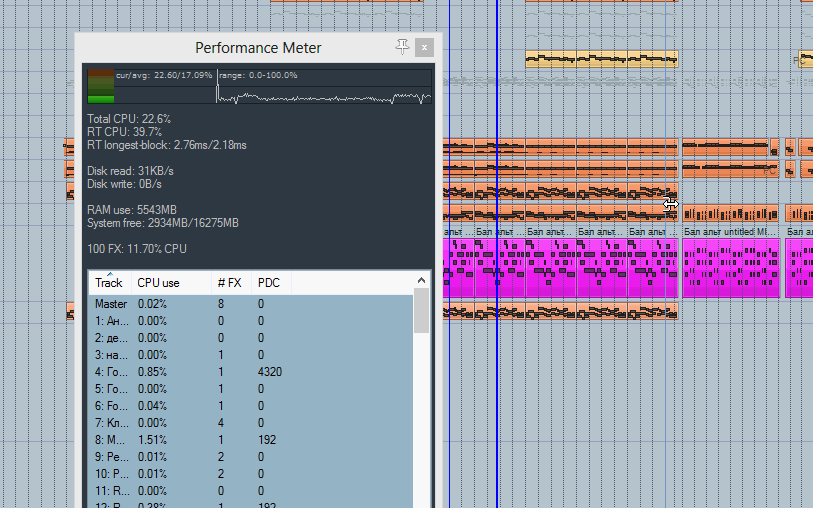Click the 1.51% CPU use cell

(x=152, y=440)
